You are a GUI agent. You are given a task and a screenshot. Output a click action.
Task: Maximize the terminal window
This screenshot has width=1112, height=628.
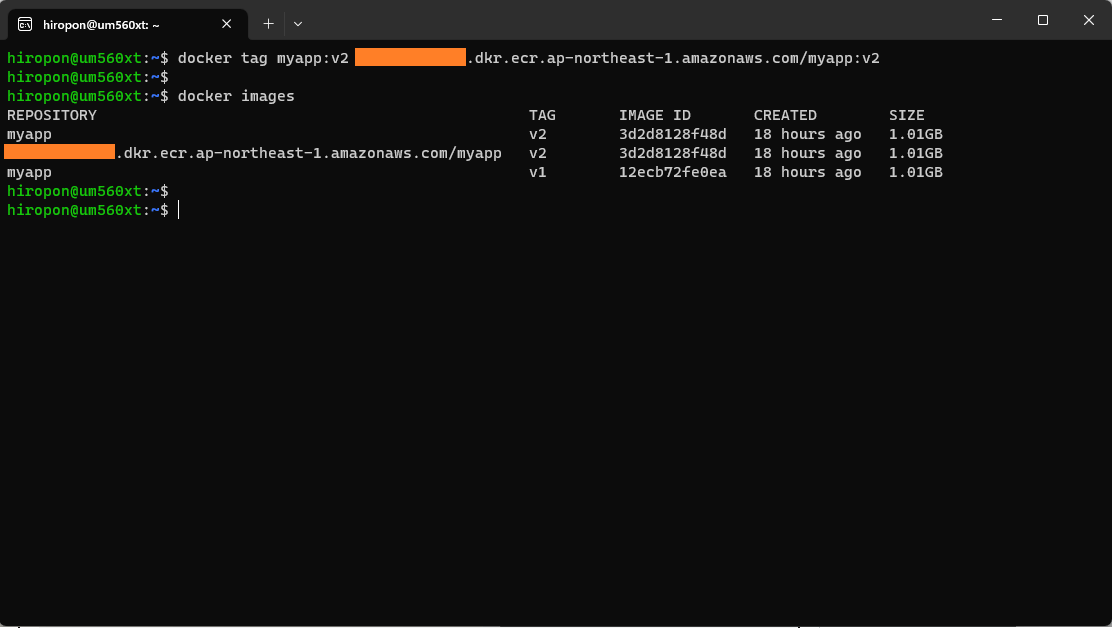click(1042, 20)
